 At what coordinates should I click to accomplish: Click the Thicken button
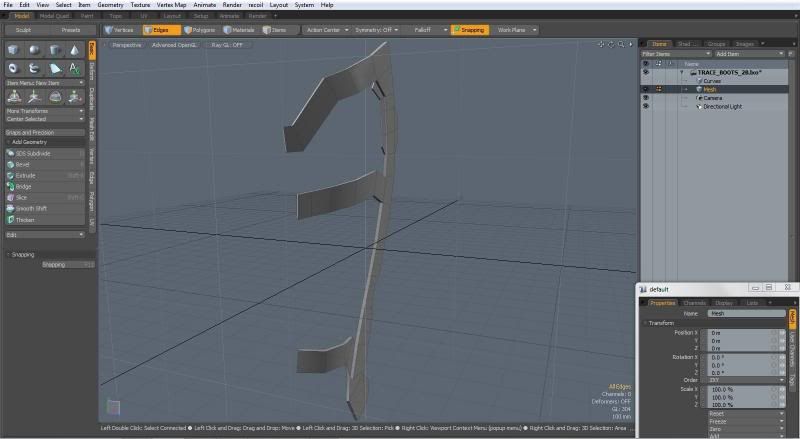click(x=25, y=219)
